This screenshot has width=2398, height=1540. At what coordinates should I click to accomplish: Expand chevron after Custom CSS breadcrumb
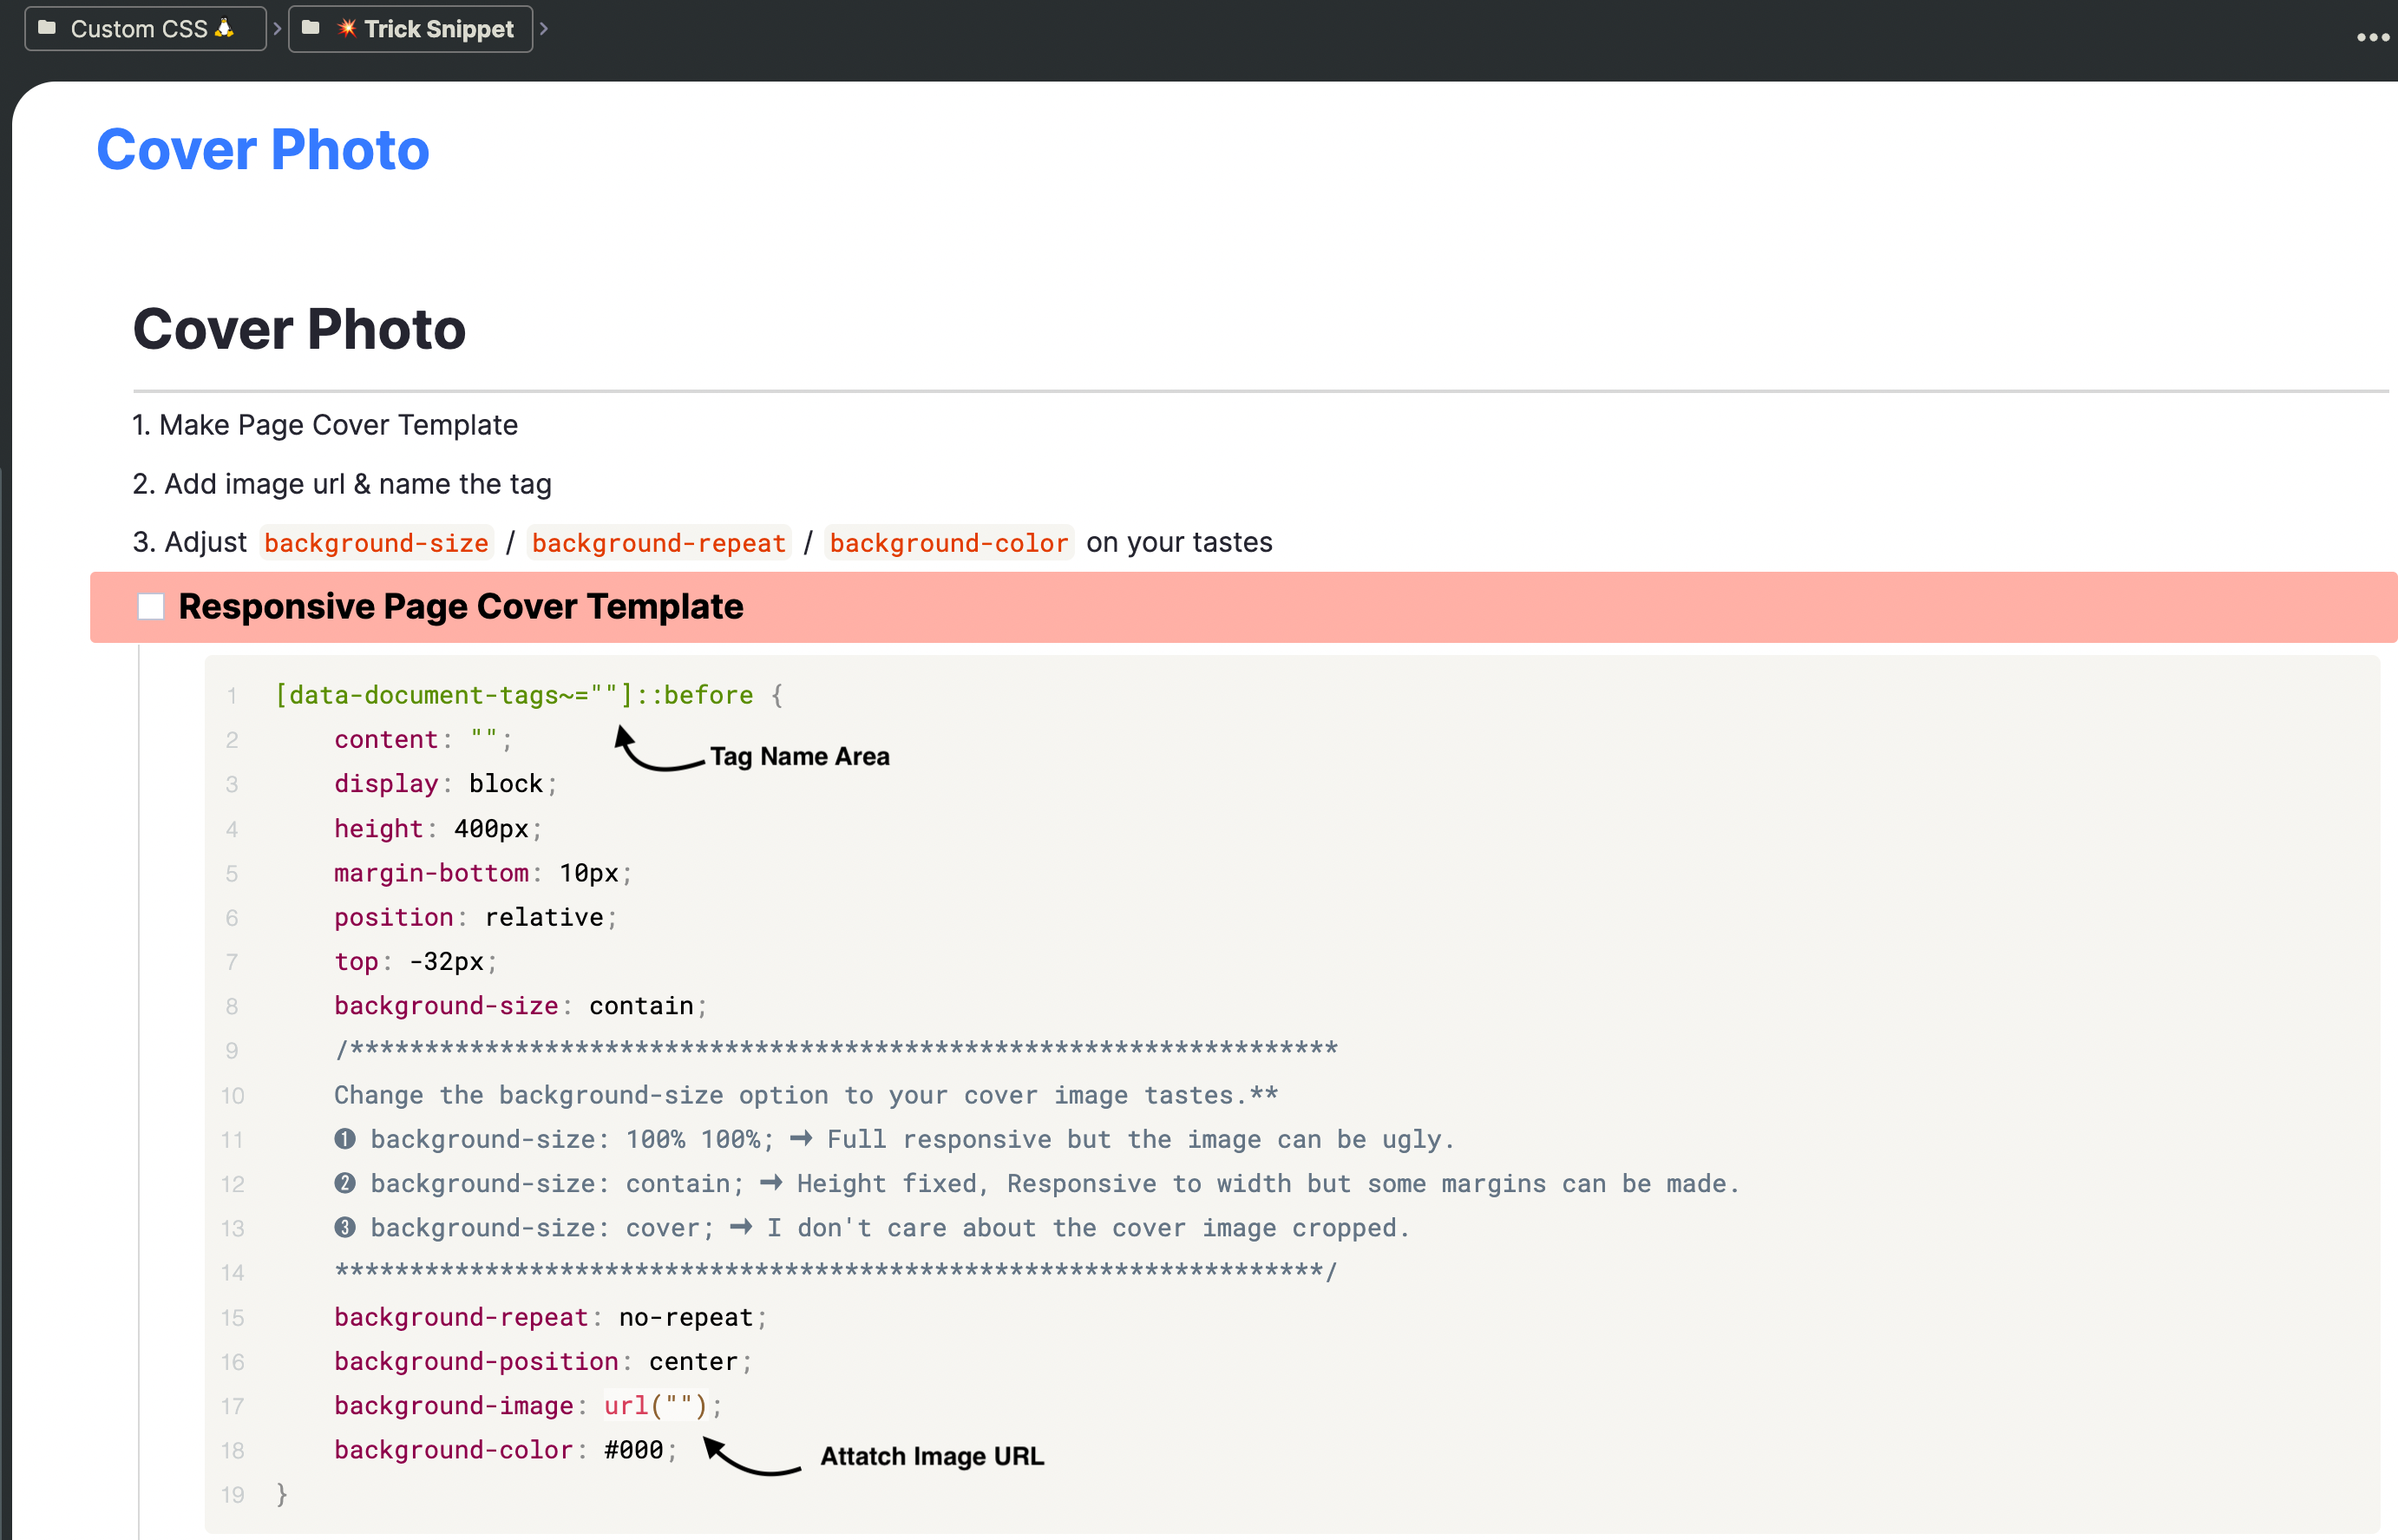click(x=277, y=29)
